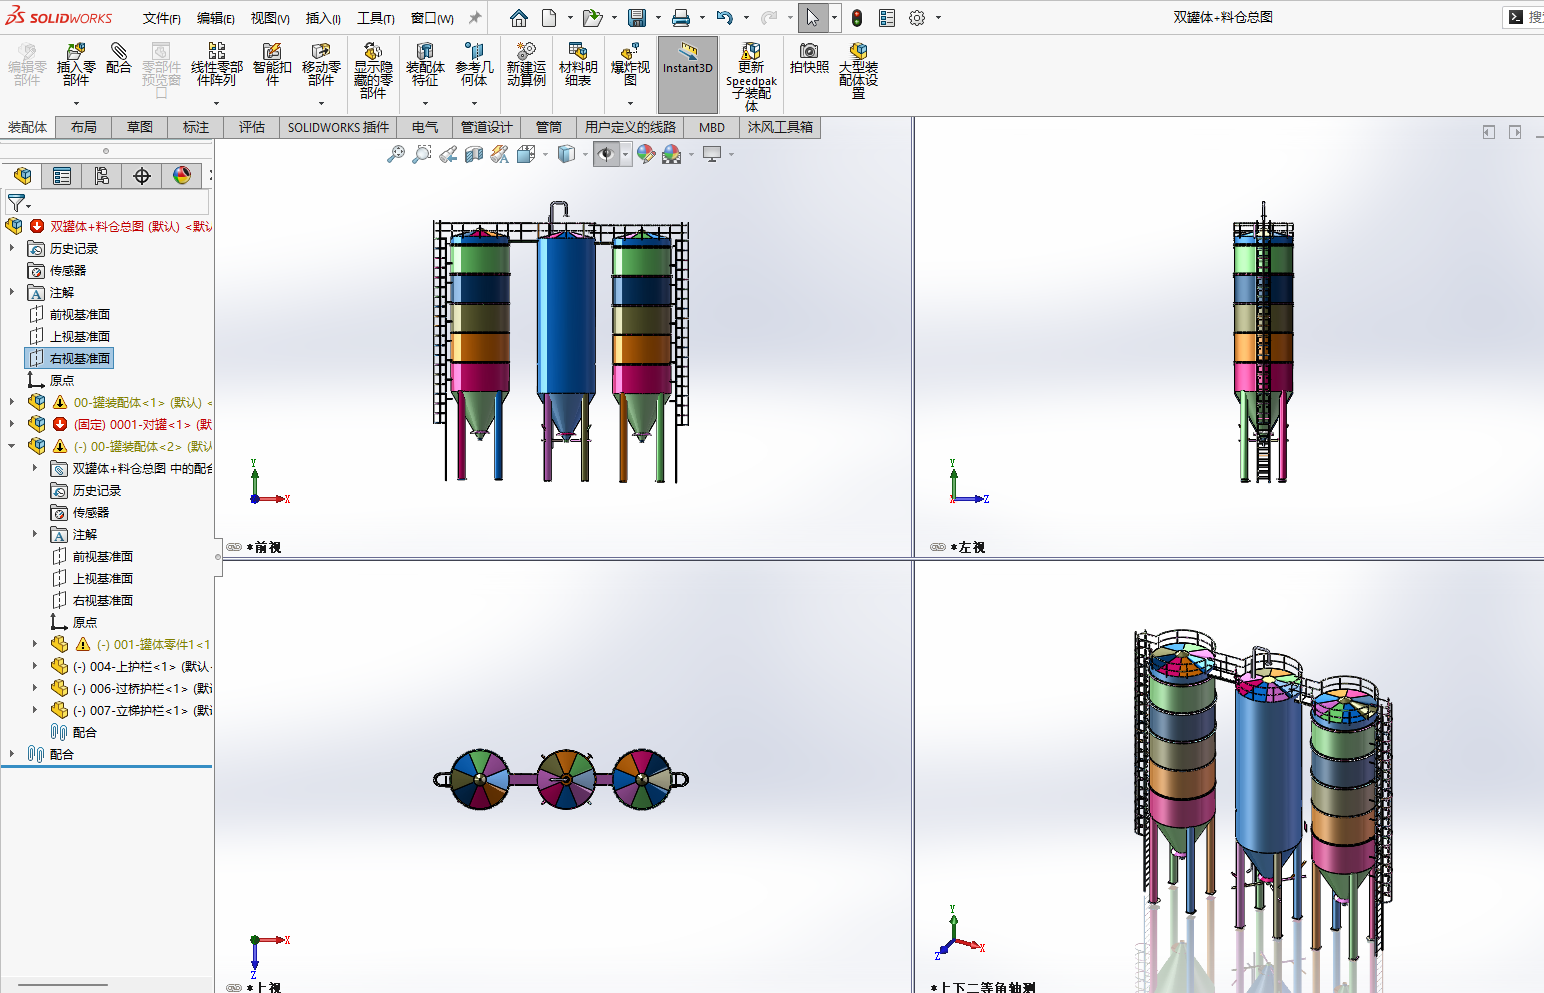Click the Section View icon in view toolbar
1544x993 pixels.
474,154
